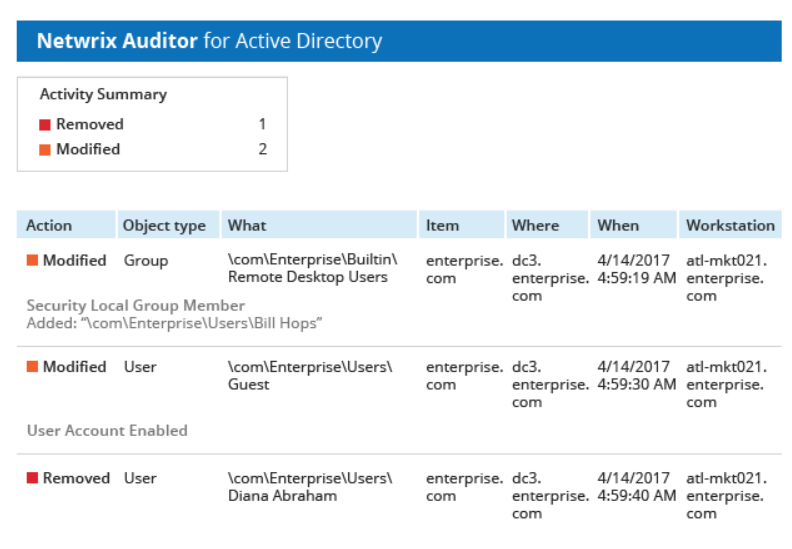792x549 pixels.
Task: Click the Remote Desktop Users path
Action: pos(313,268)
